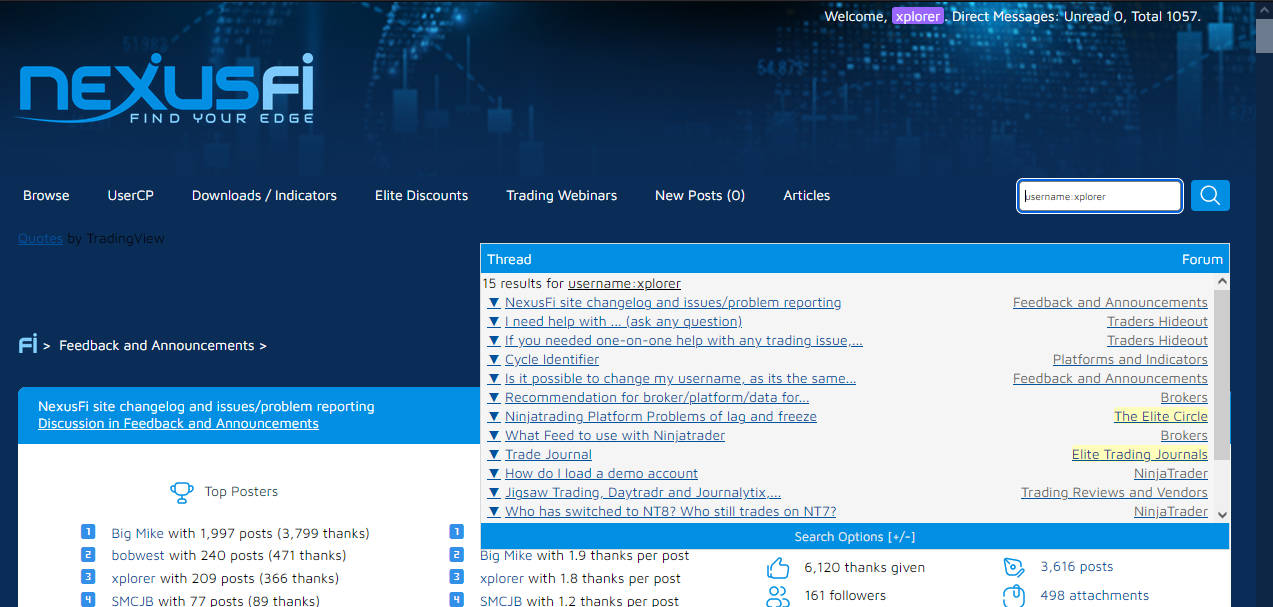The height and width of the screenshot is (607, 1273).
Task: Click xplorer with 1.8 thanks per post
Action: click(502, 579)
